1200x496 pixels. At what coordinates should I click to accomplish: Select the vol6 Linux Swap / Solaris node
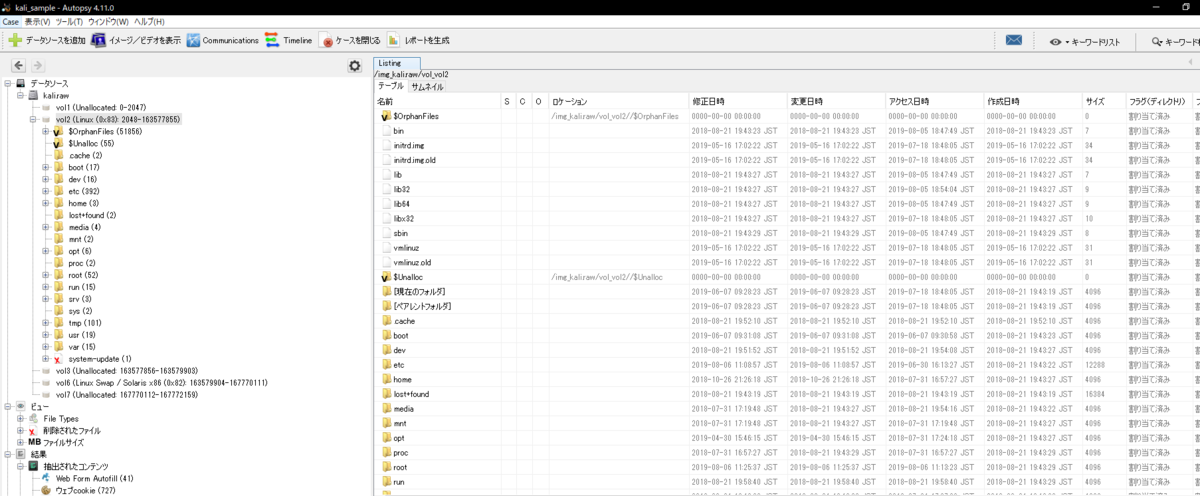coord(161,382)
